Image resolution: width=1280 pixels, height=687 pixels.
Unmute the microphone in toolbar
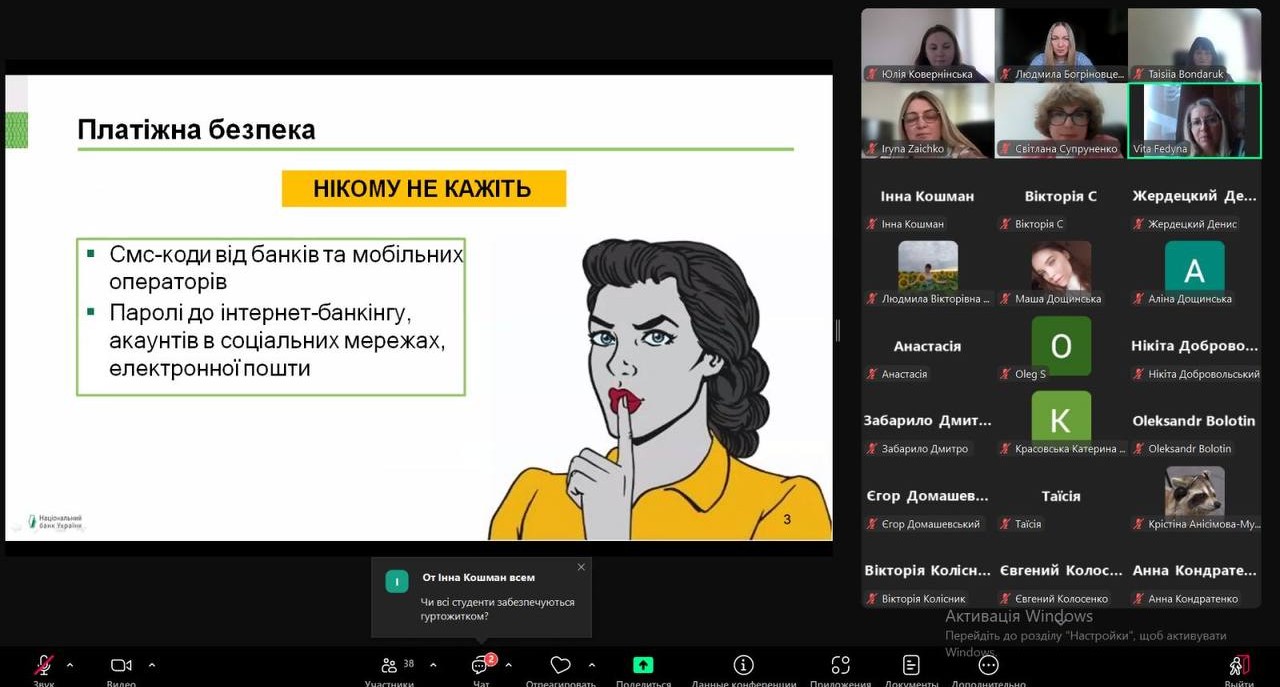[x=43, y=666]
